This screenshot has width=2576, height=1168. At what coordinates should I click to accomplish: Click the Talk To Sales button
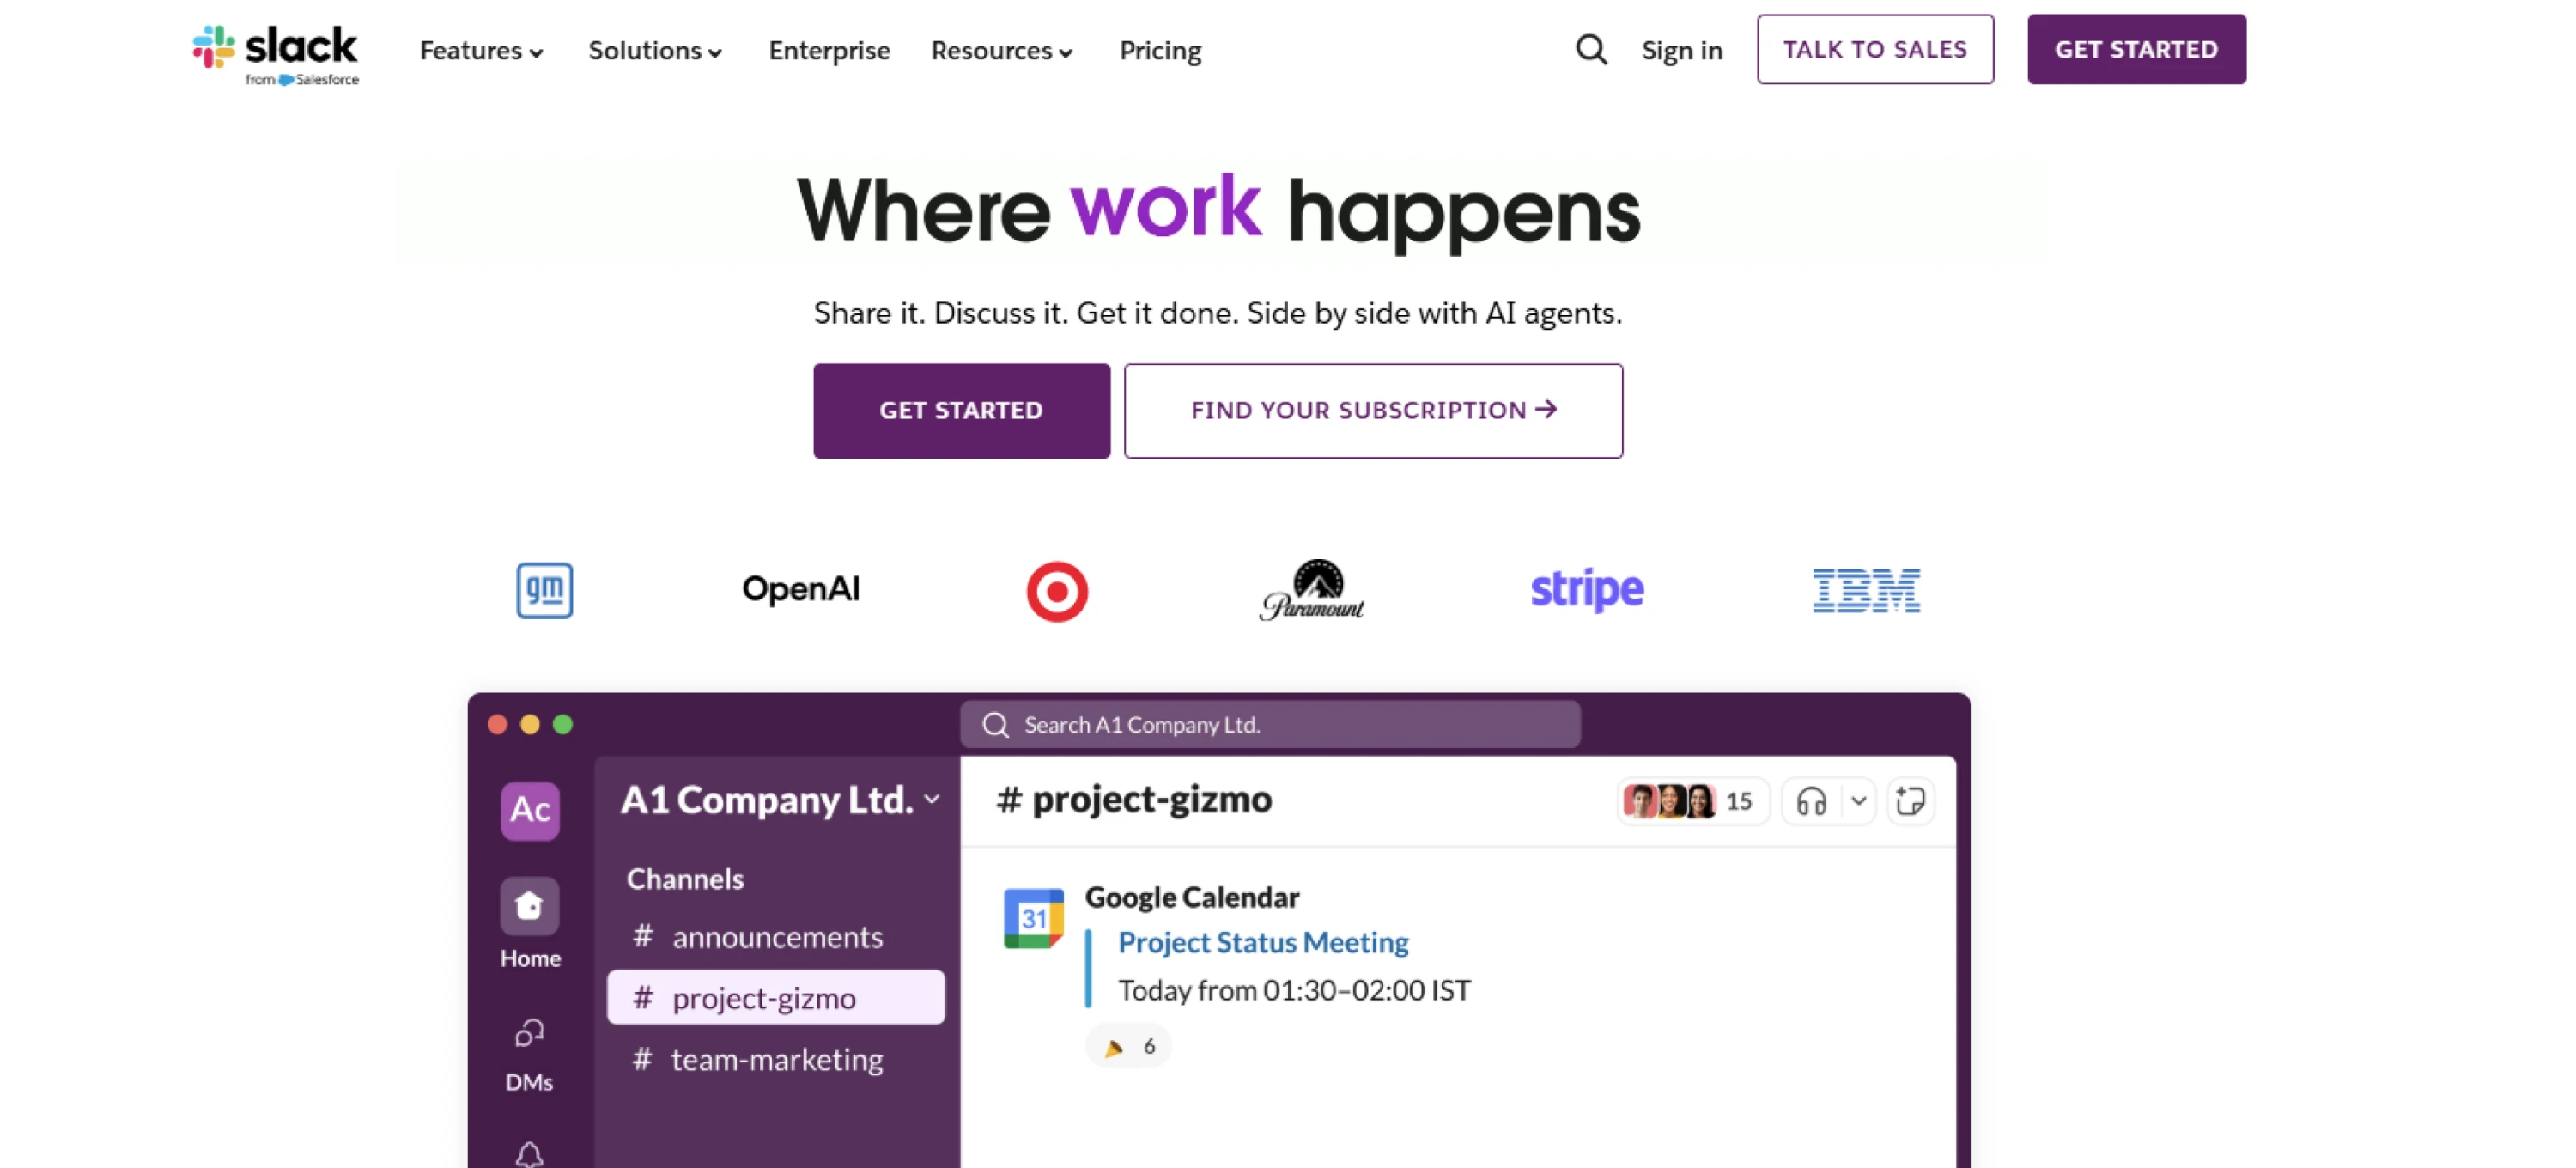pos(1875,49)
